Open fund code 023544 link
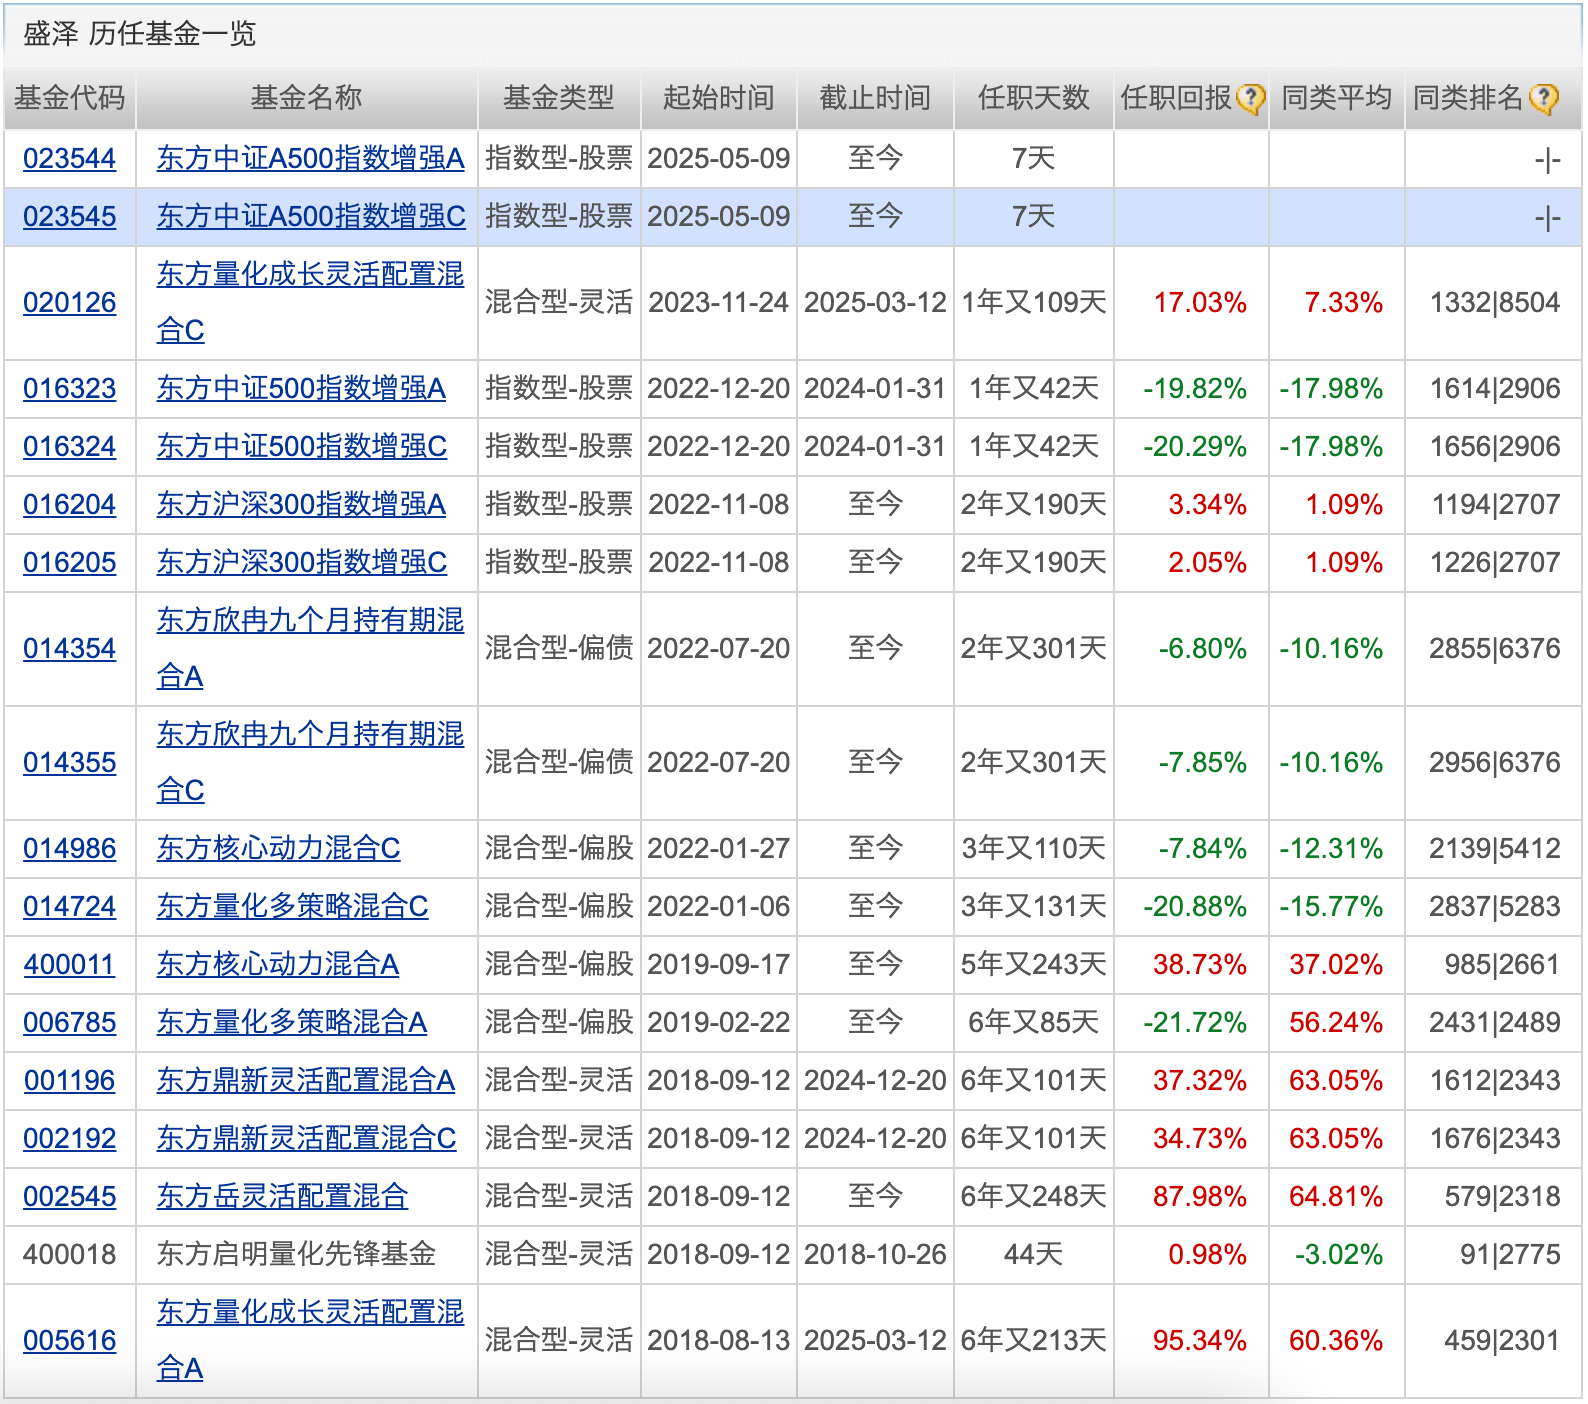Screen dimensions: 1588x1404 (x=69, y=159)
